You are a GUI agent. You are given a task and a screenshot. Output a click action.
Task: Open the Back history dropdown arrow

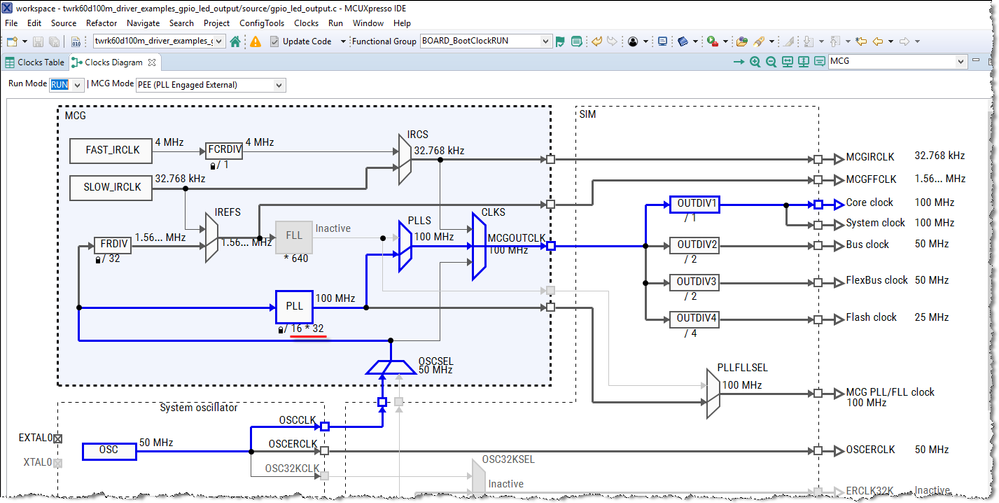point(891,41)
